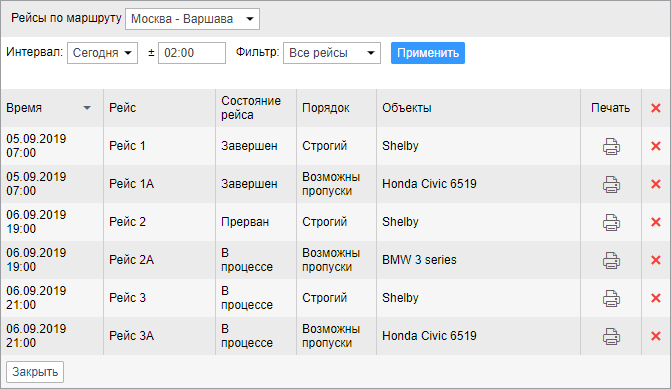
Task: Print the Рейс 2A BMW 3 series row
Action: 611,260
